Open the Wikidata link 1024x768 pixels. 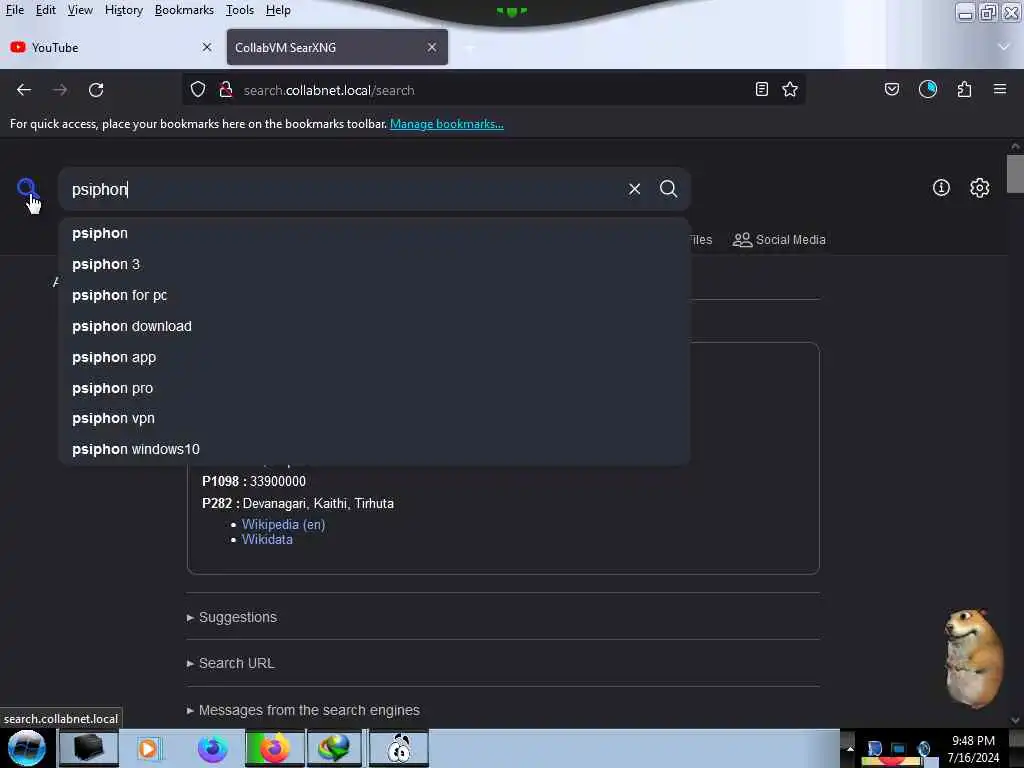pyautogui.click(x=267, y=539)
